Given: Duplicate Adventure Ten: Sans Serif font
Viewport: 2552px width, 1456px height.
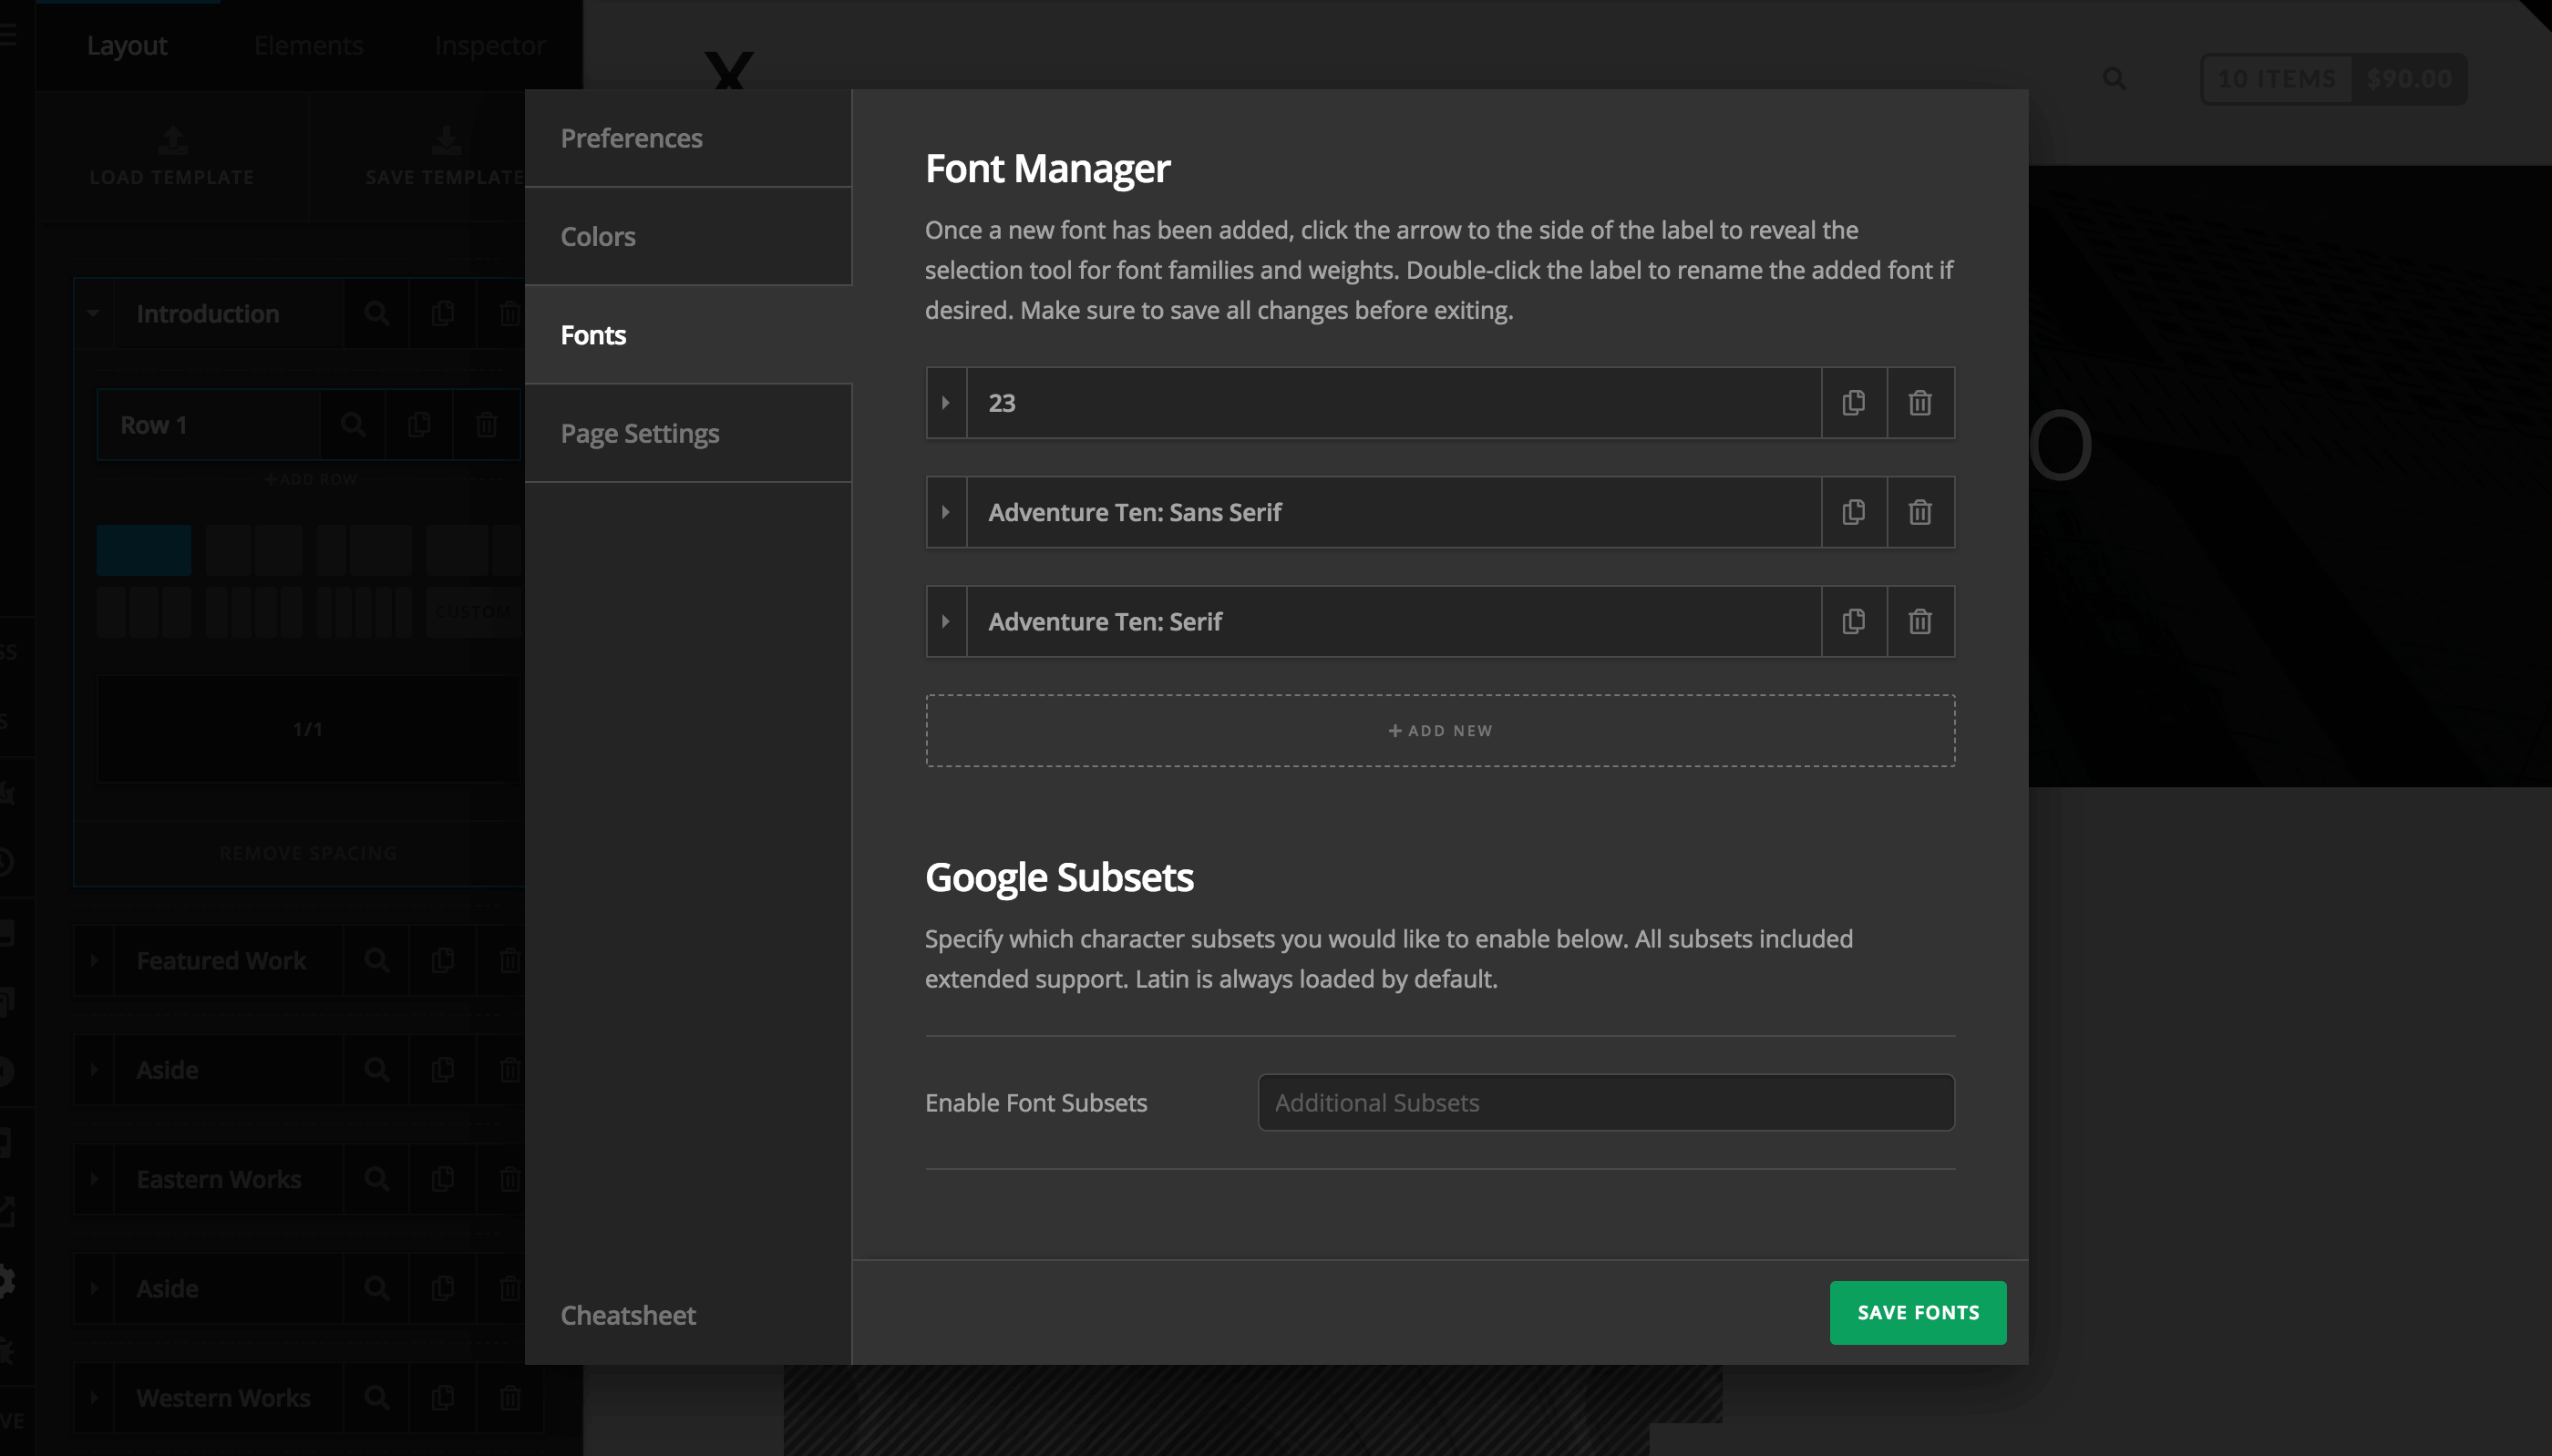Looking at the screenshot, I should (x=1853, y=512).
